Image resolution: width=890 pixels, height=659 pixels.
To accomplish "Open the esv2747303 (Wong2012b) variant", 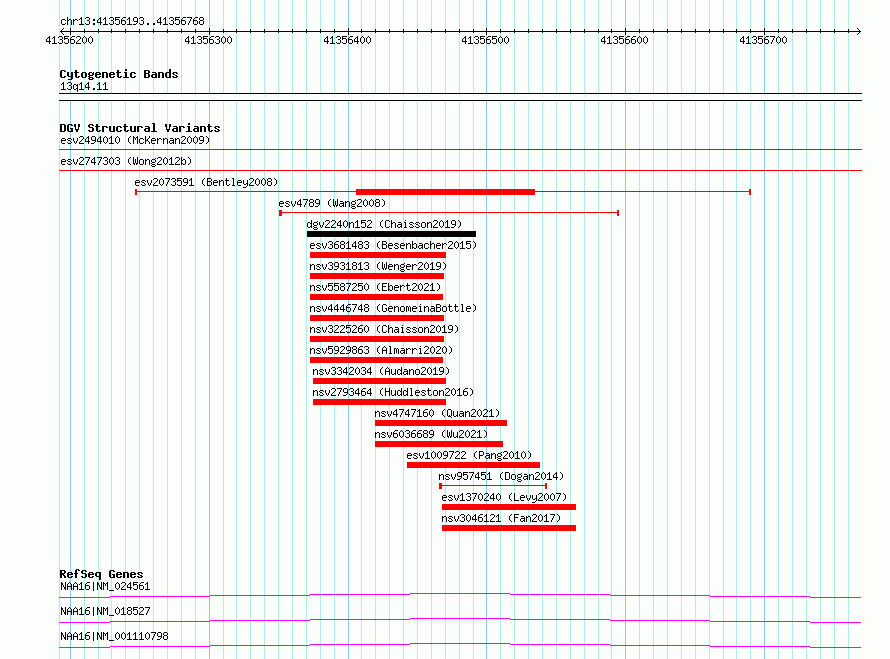I will pos(126,161).
